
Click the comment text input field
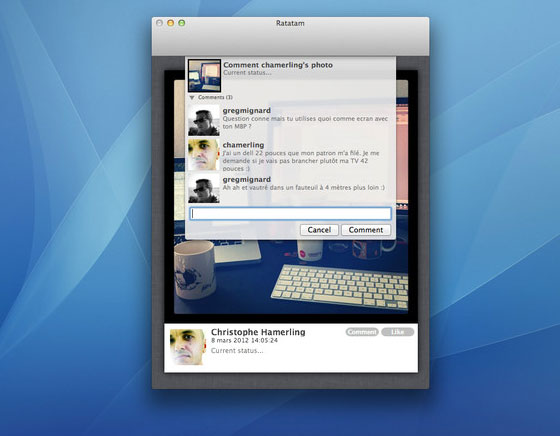click(x=290, y=214)
